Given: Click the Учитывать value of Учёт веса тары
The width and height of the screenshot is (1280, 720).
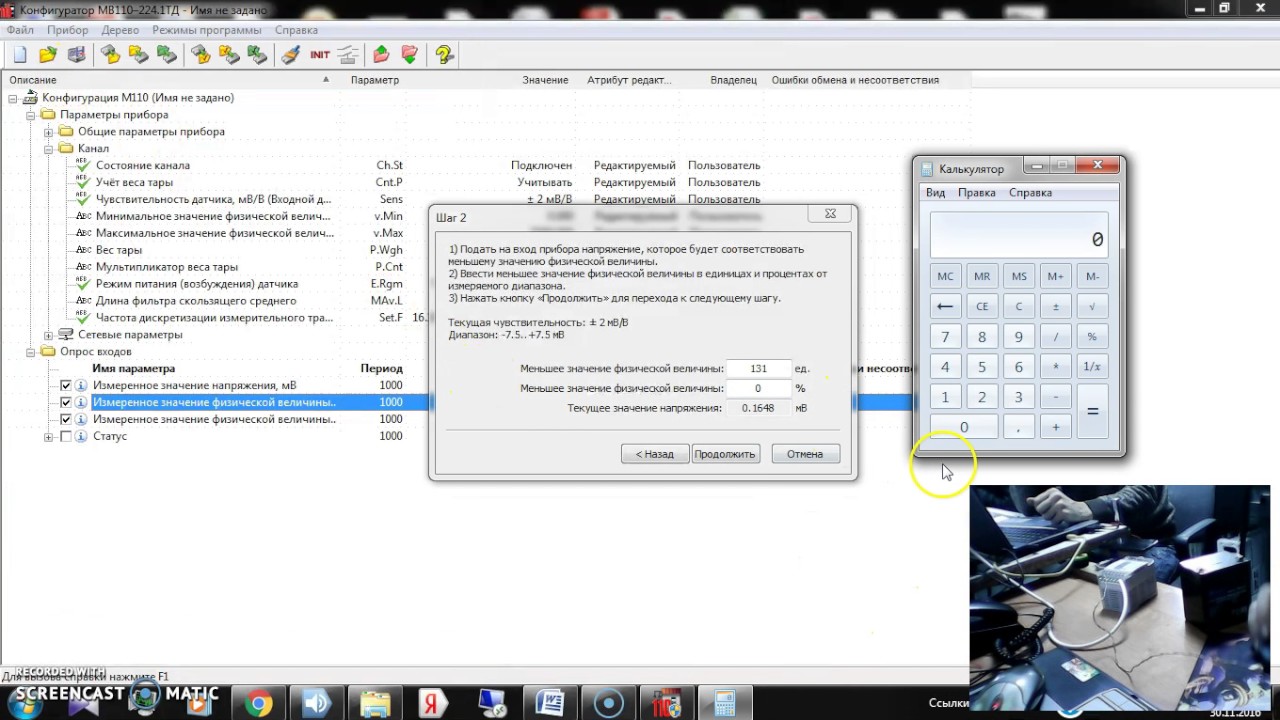Looking at the screenshot, I should coord(544,182).
